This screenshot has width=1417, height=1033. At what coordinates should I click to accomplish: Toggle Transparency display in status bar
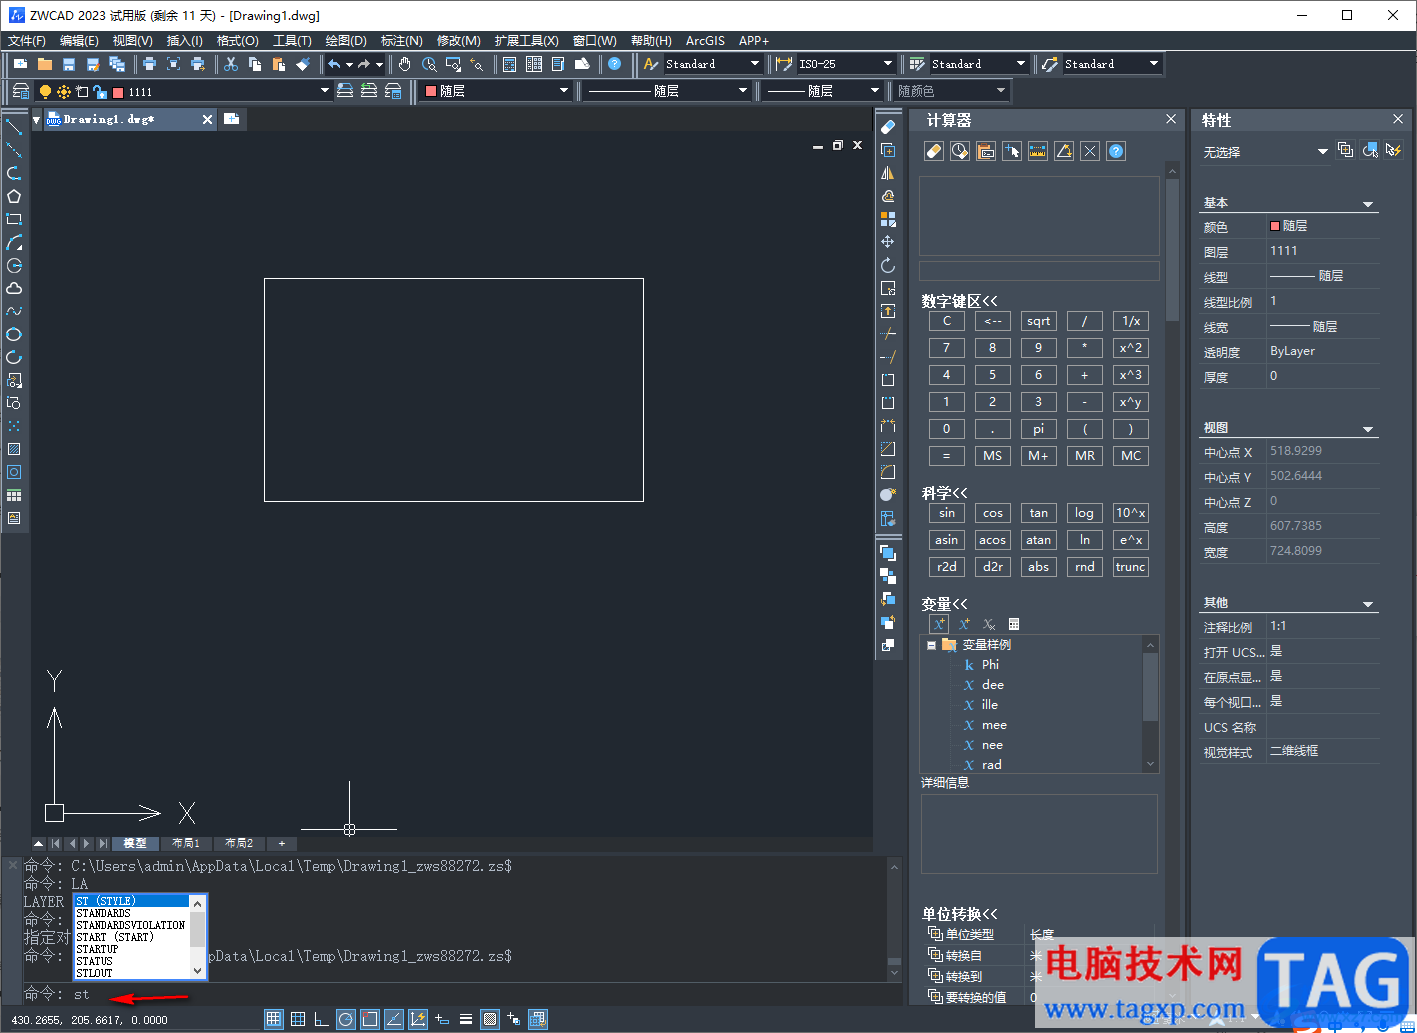tap(490, 1019)
